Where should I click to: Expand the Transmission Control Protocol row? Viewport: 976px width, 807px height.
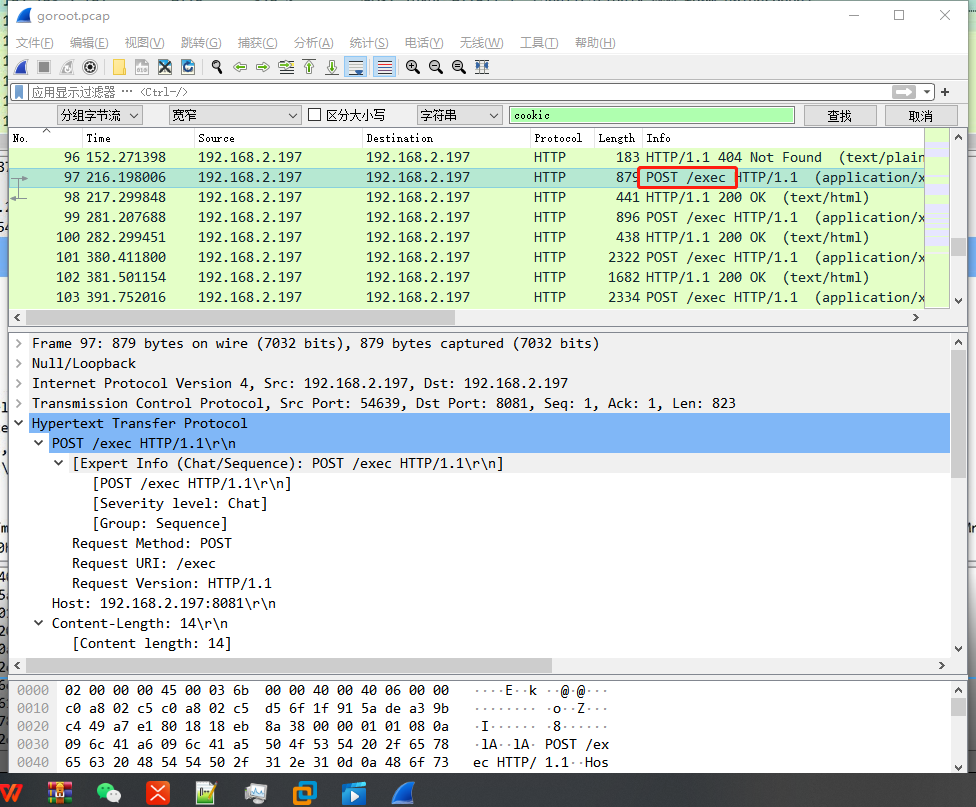point(19,404)
